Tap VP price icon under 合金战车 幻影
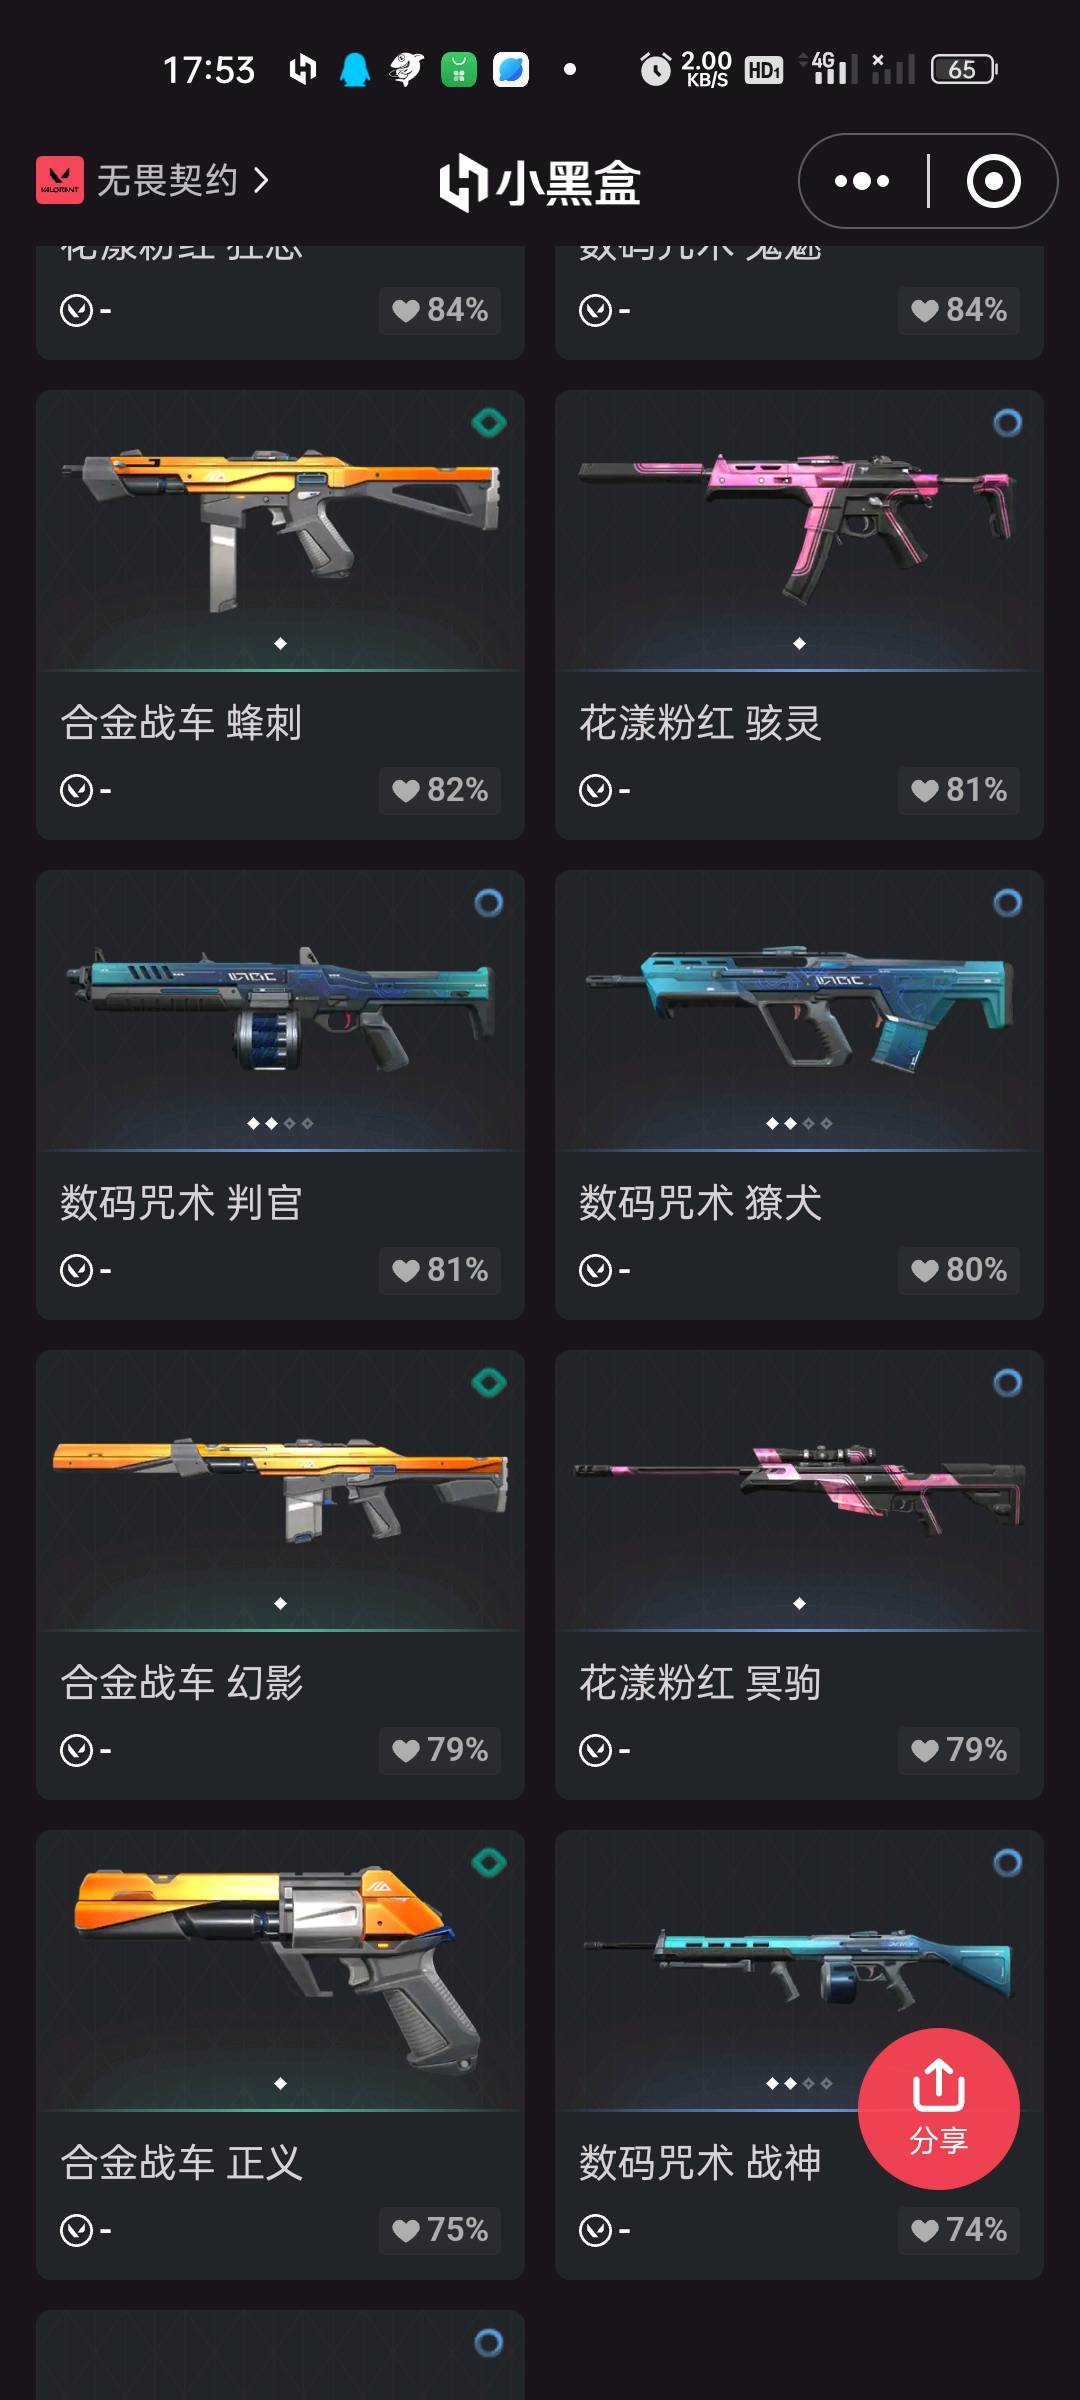The image size is (1080, 2400). click(x=76, y=1751)
